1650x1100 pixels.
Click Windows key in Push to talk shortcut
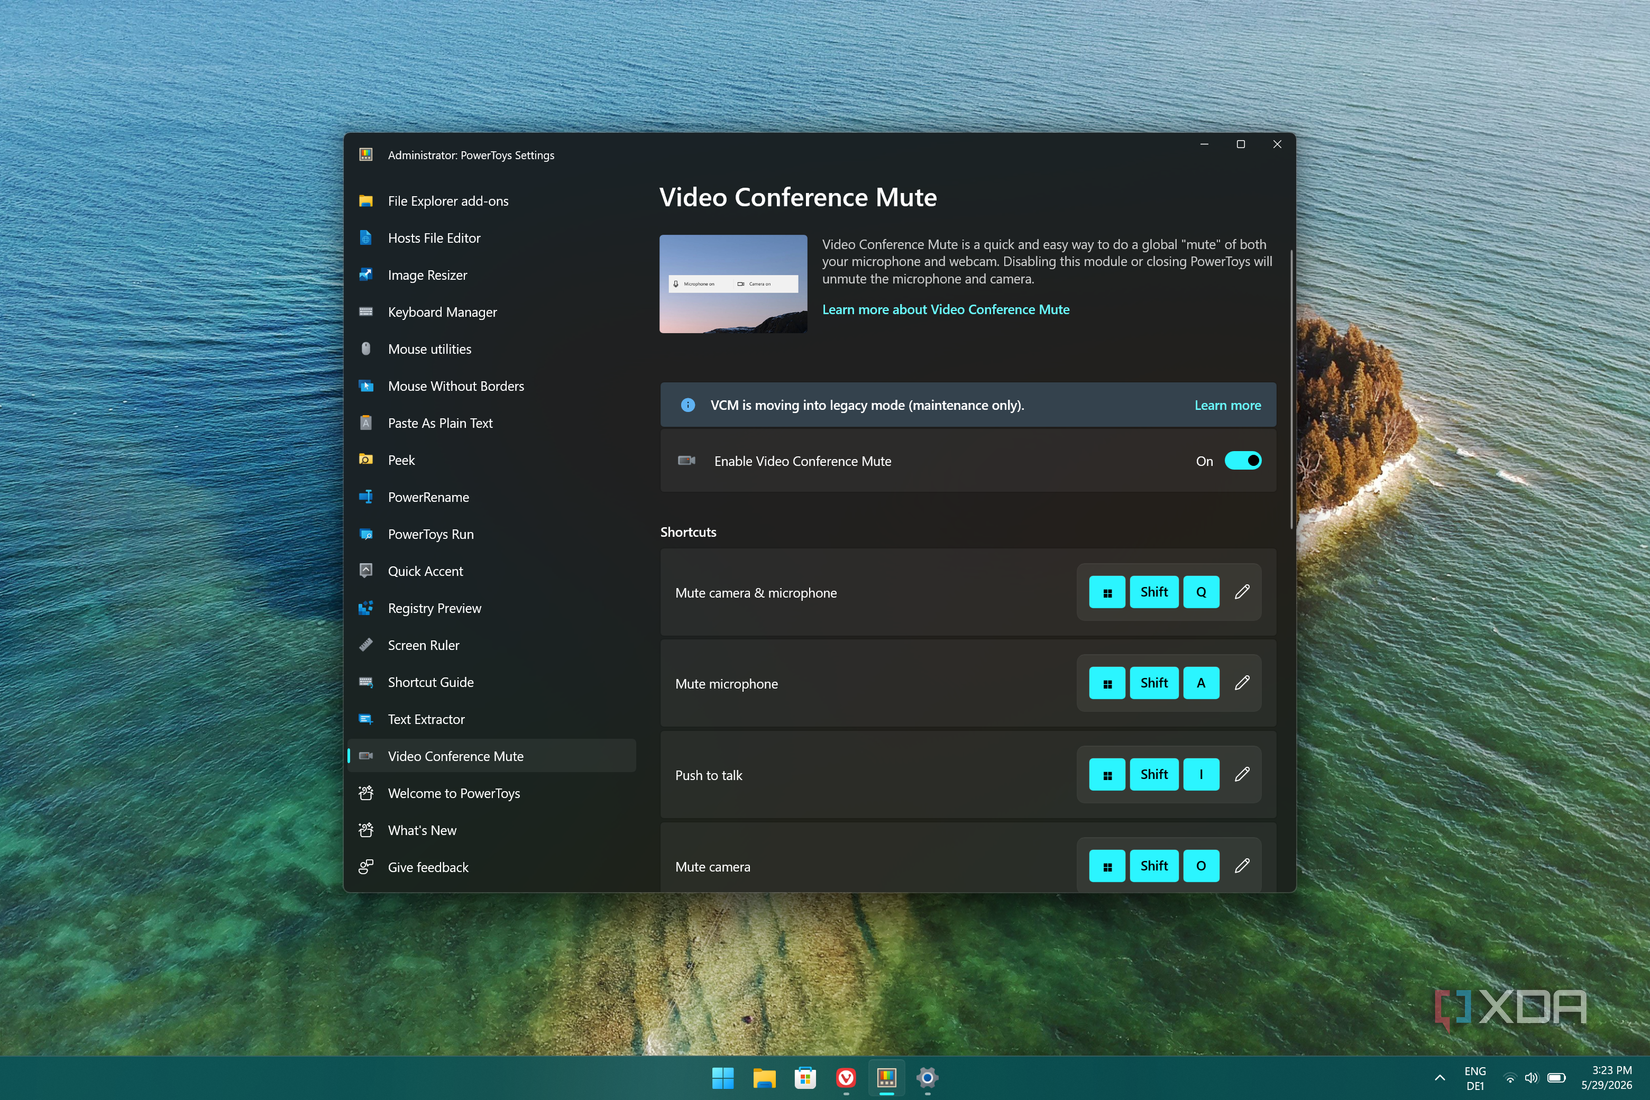click(x=1107, y=774)
